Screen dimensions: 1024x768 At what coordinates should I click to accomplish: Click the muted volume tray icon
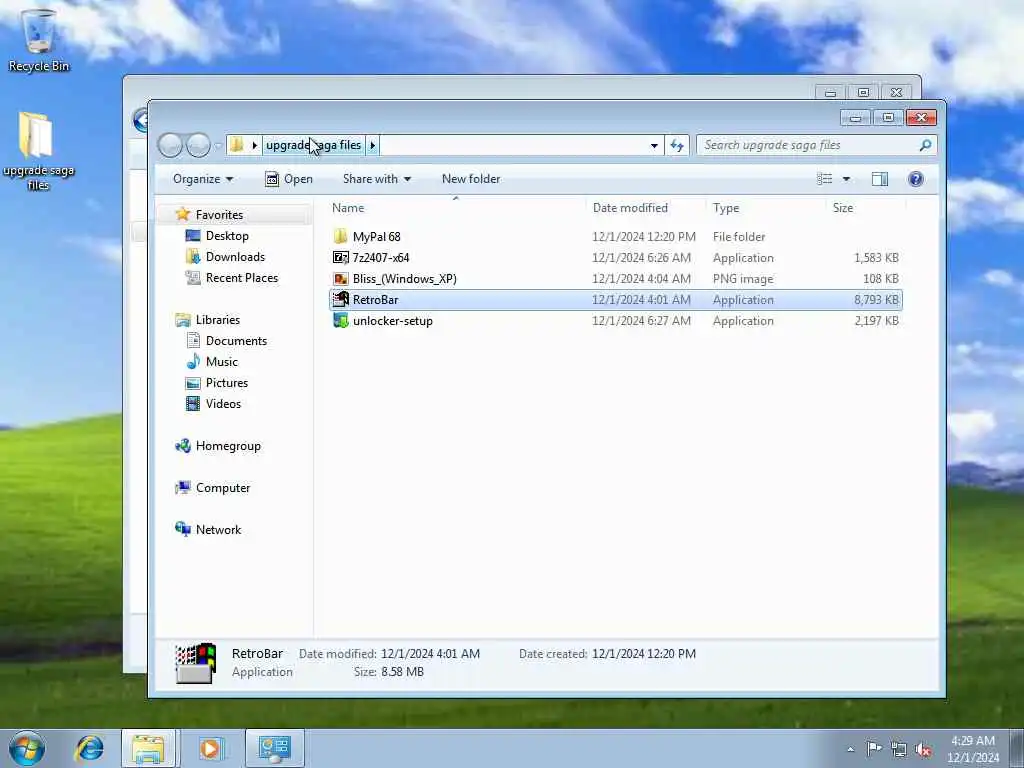point(923,749)
